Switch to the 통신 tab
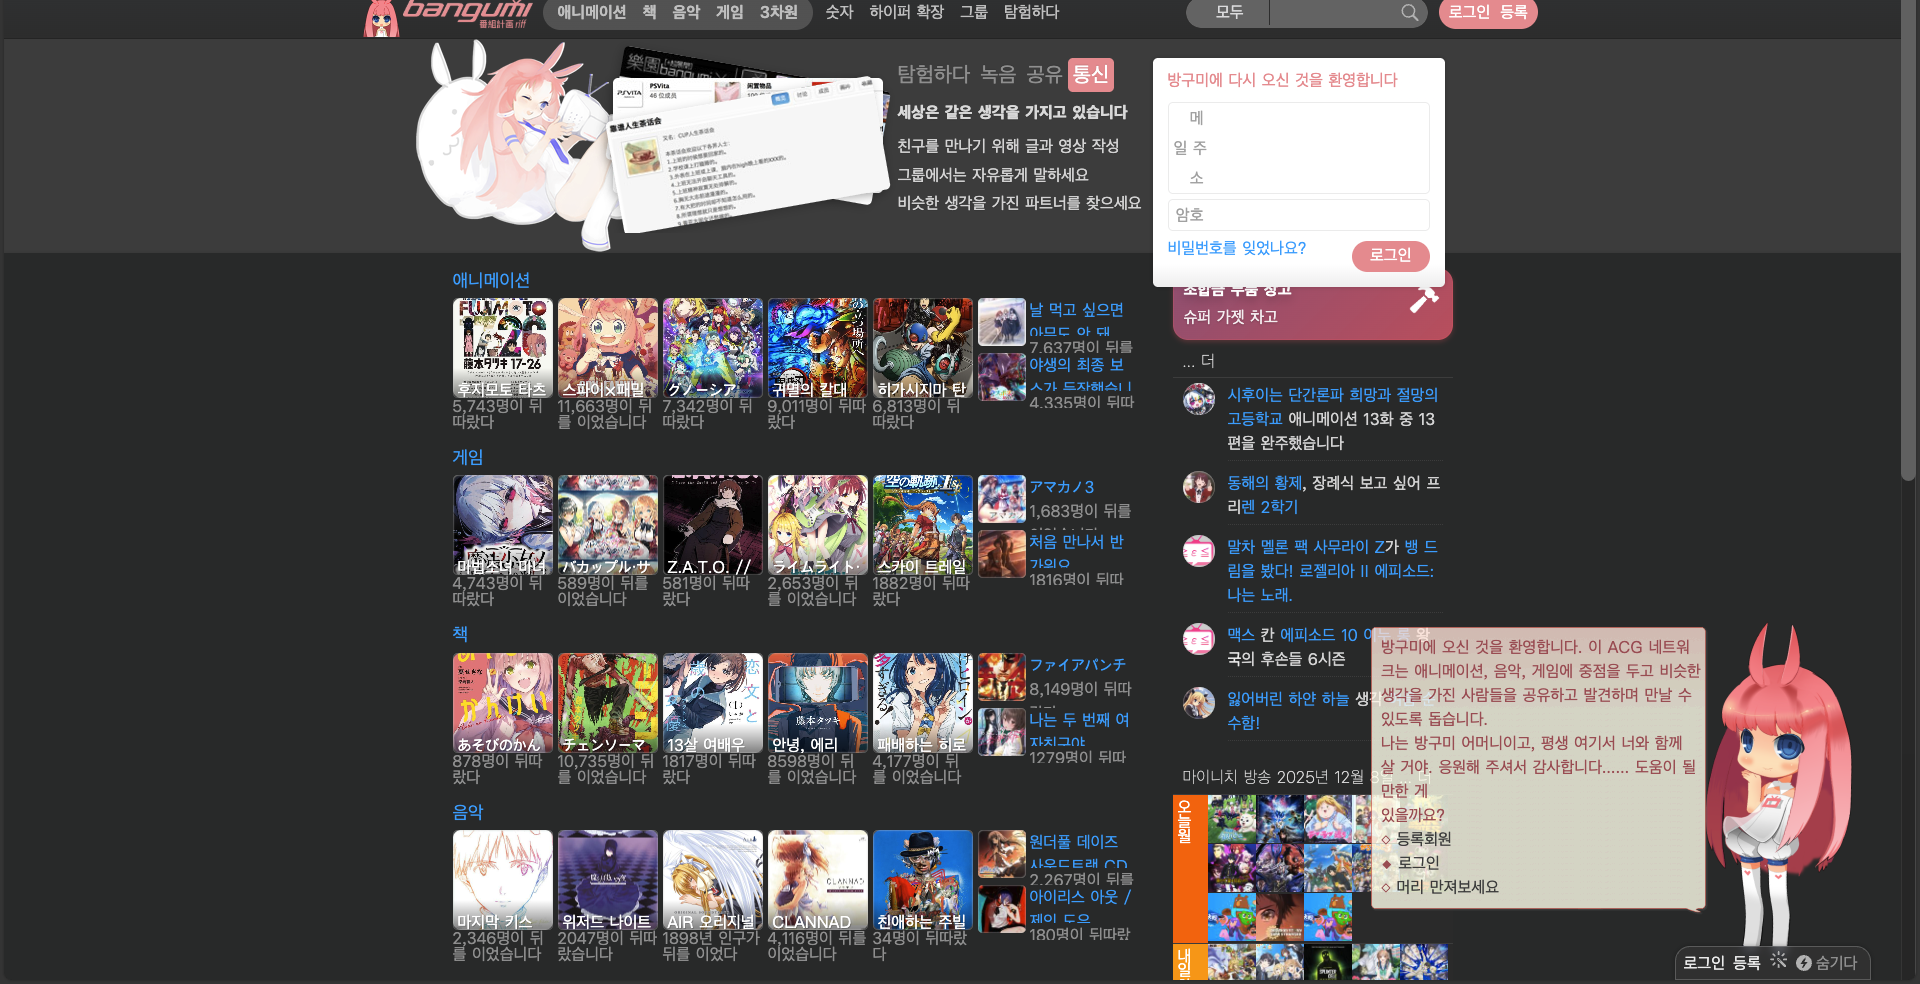 [x=1090, y=74]
